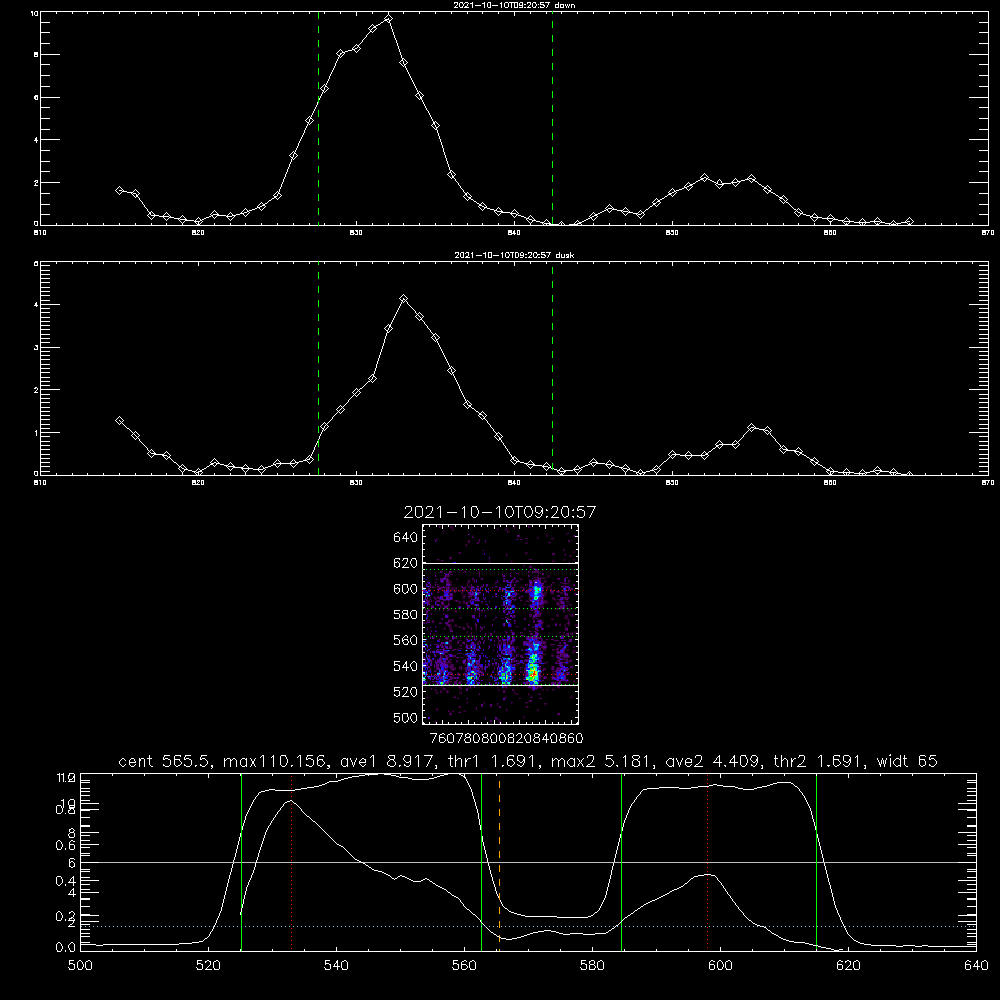1000x1000 pixels.
Task: Select the first diamond data point of dusk curve
Action: (119, 420)
